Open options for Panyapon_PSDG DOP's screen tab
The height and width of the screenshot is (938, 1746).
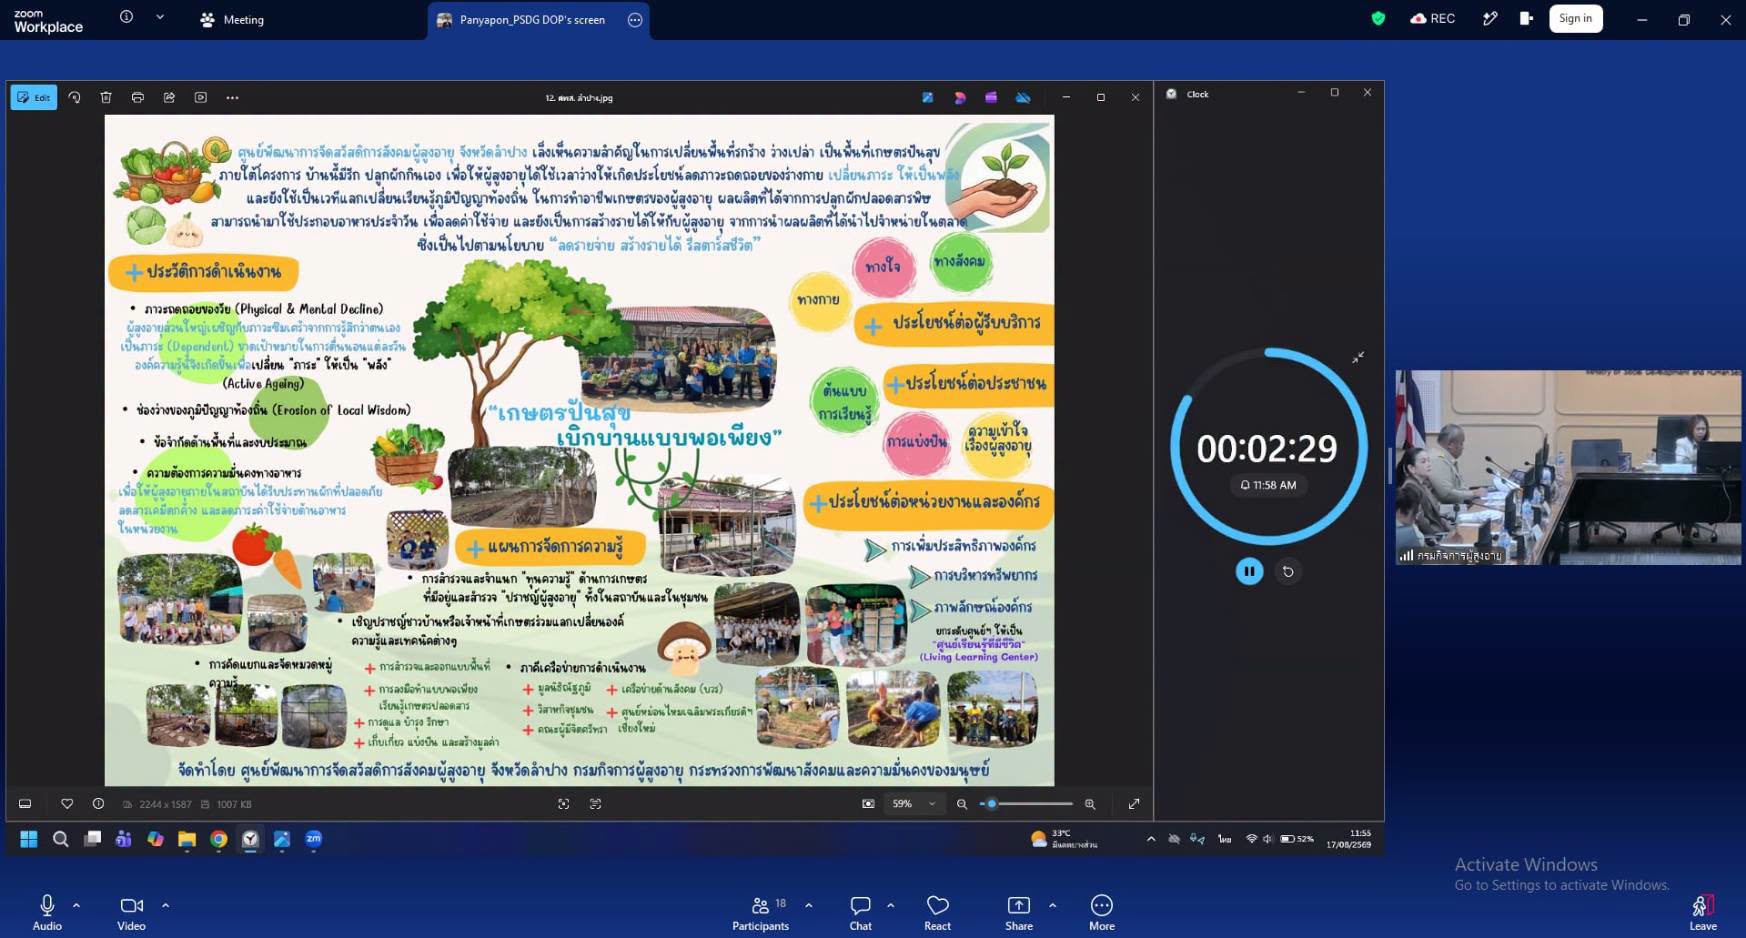tap(635, 20)
